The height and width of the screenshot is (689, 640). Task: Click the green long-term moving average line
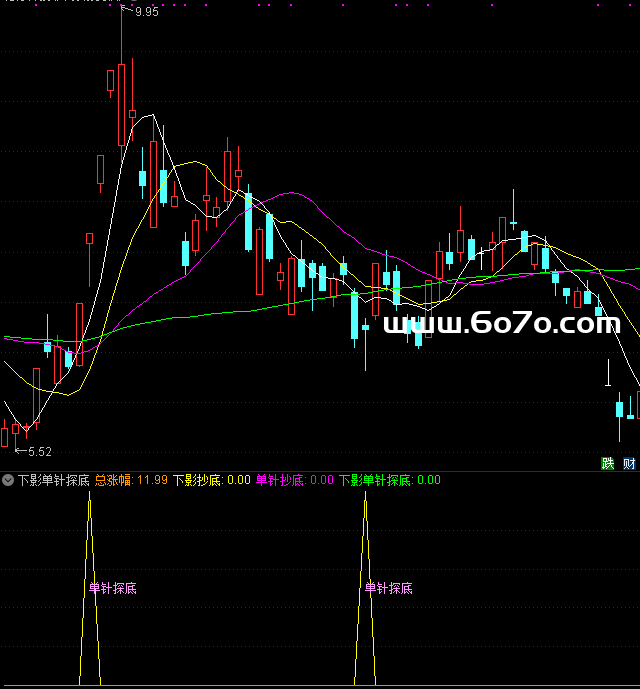point(200,315)
